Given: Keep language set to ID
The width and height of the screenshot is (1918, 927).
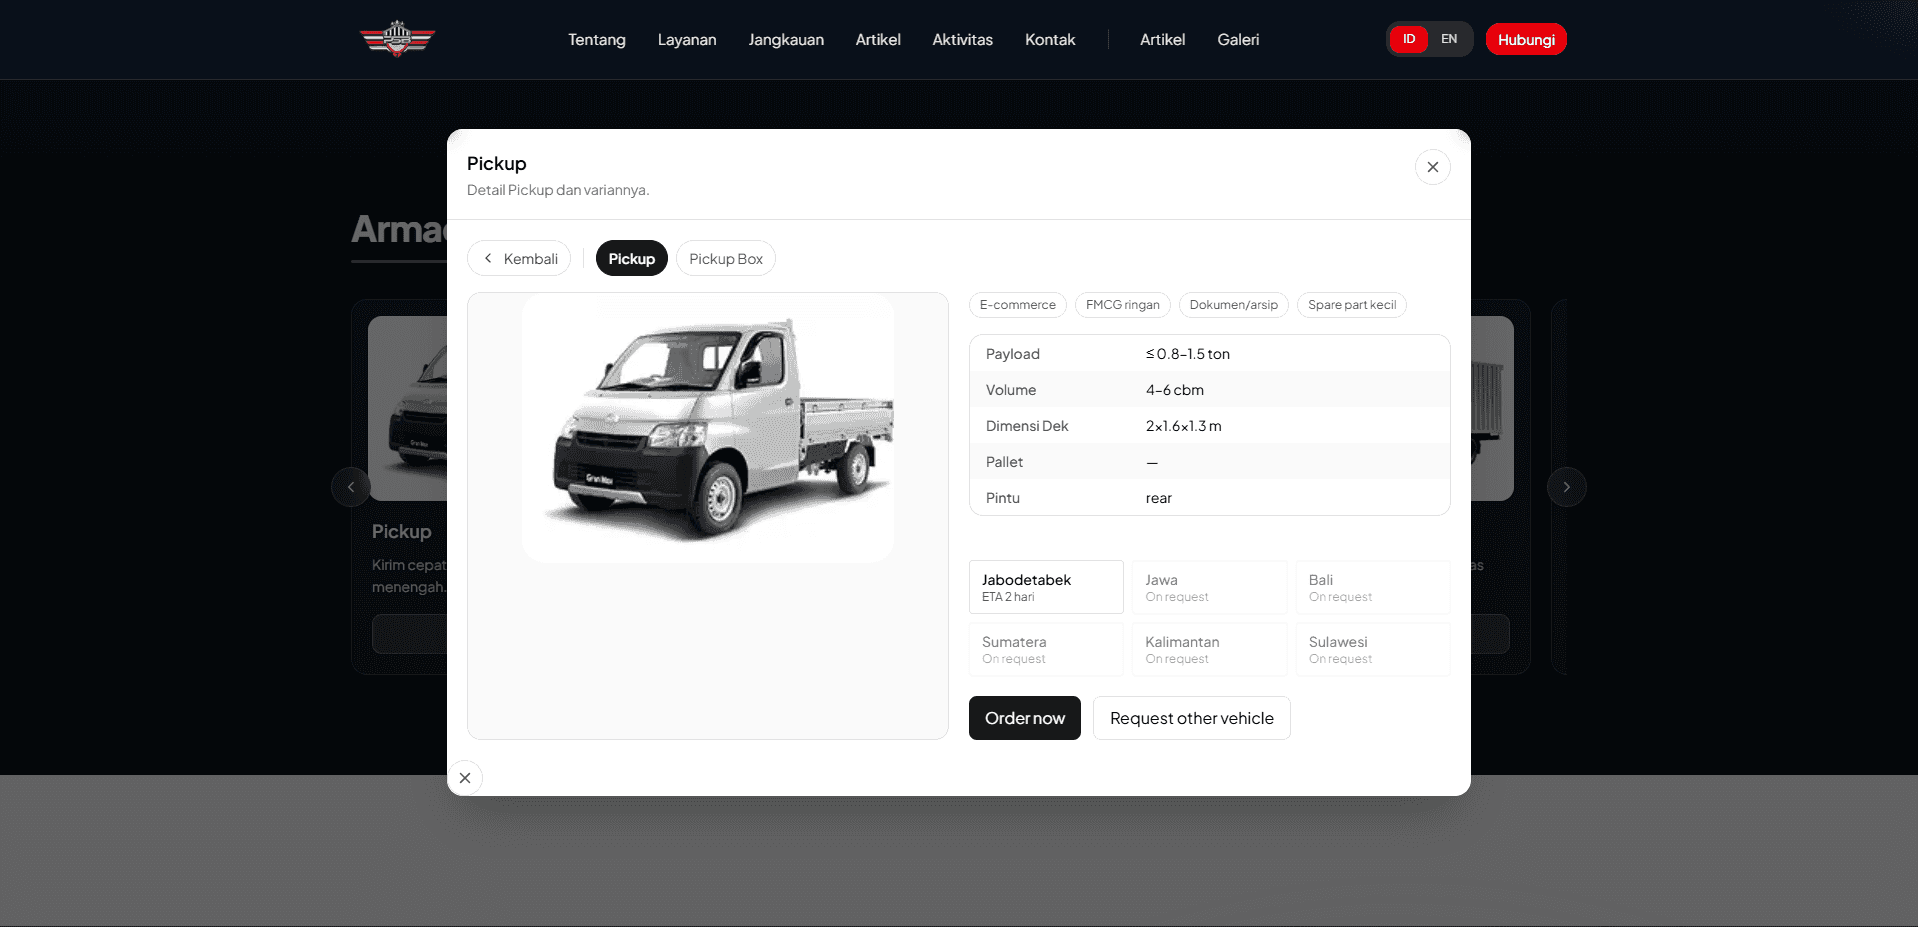Looking at the screenshot, I should click(x=1408, y=39).
